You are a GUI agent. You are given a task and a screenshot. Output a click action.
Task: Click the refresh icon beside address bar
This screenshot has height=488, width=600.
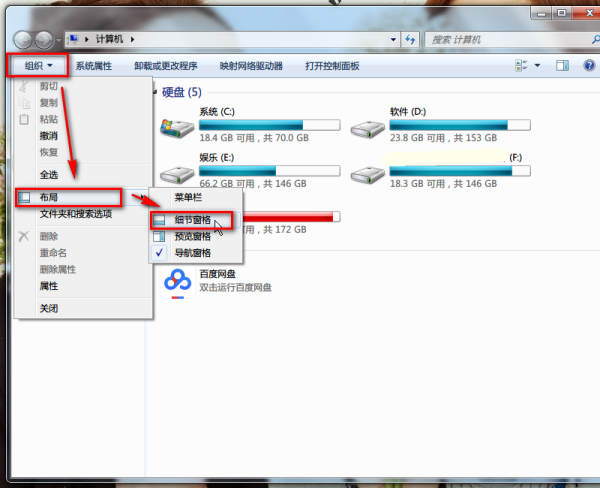(410, 39)
